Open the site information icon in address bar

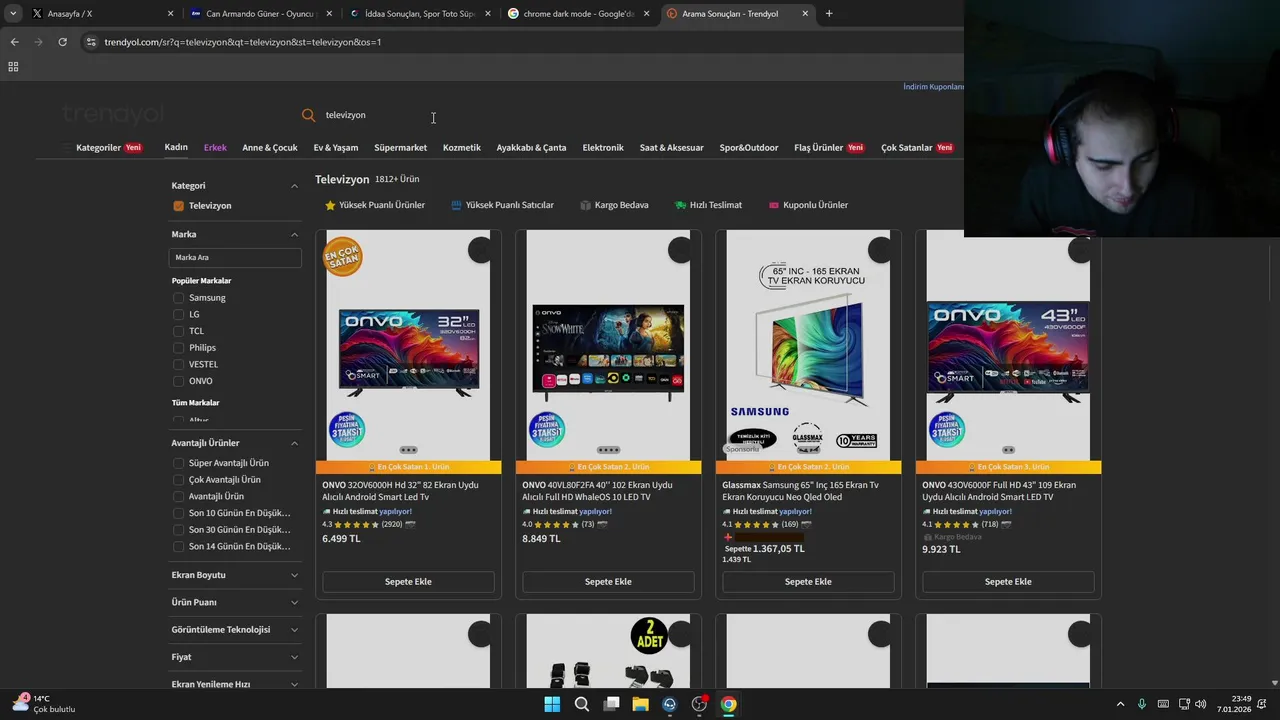[91, 42]
